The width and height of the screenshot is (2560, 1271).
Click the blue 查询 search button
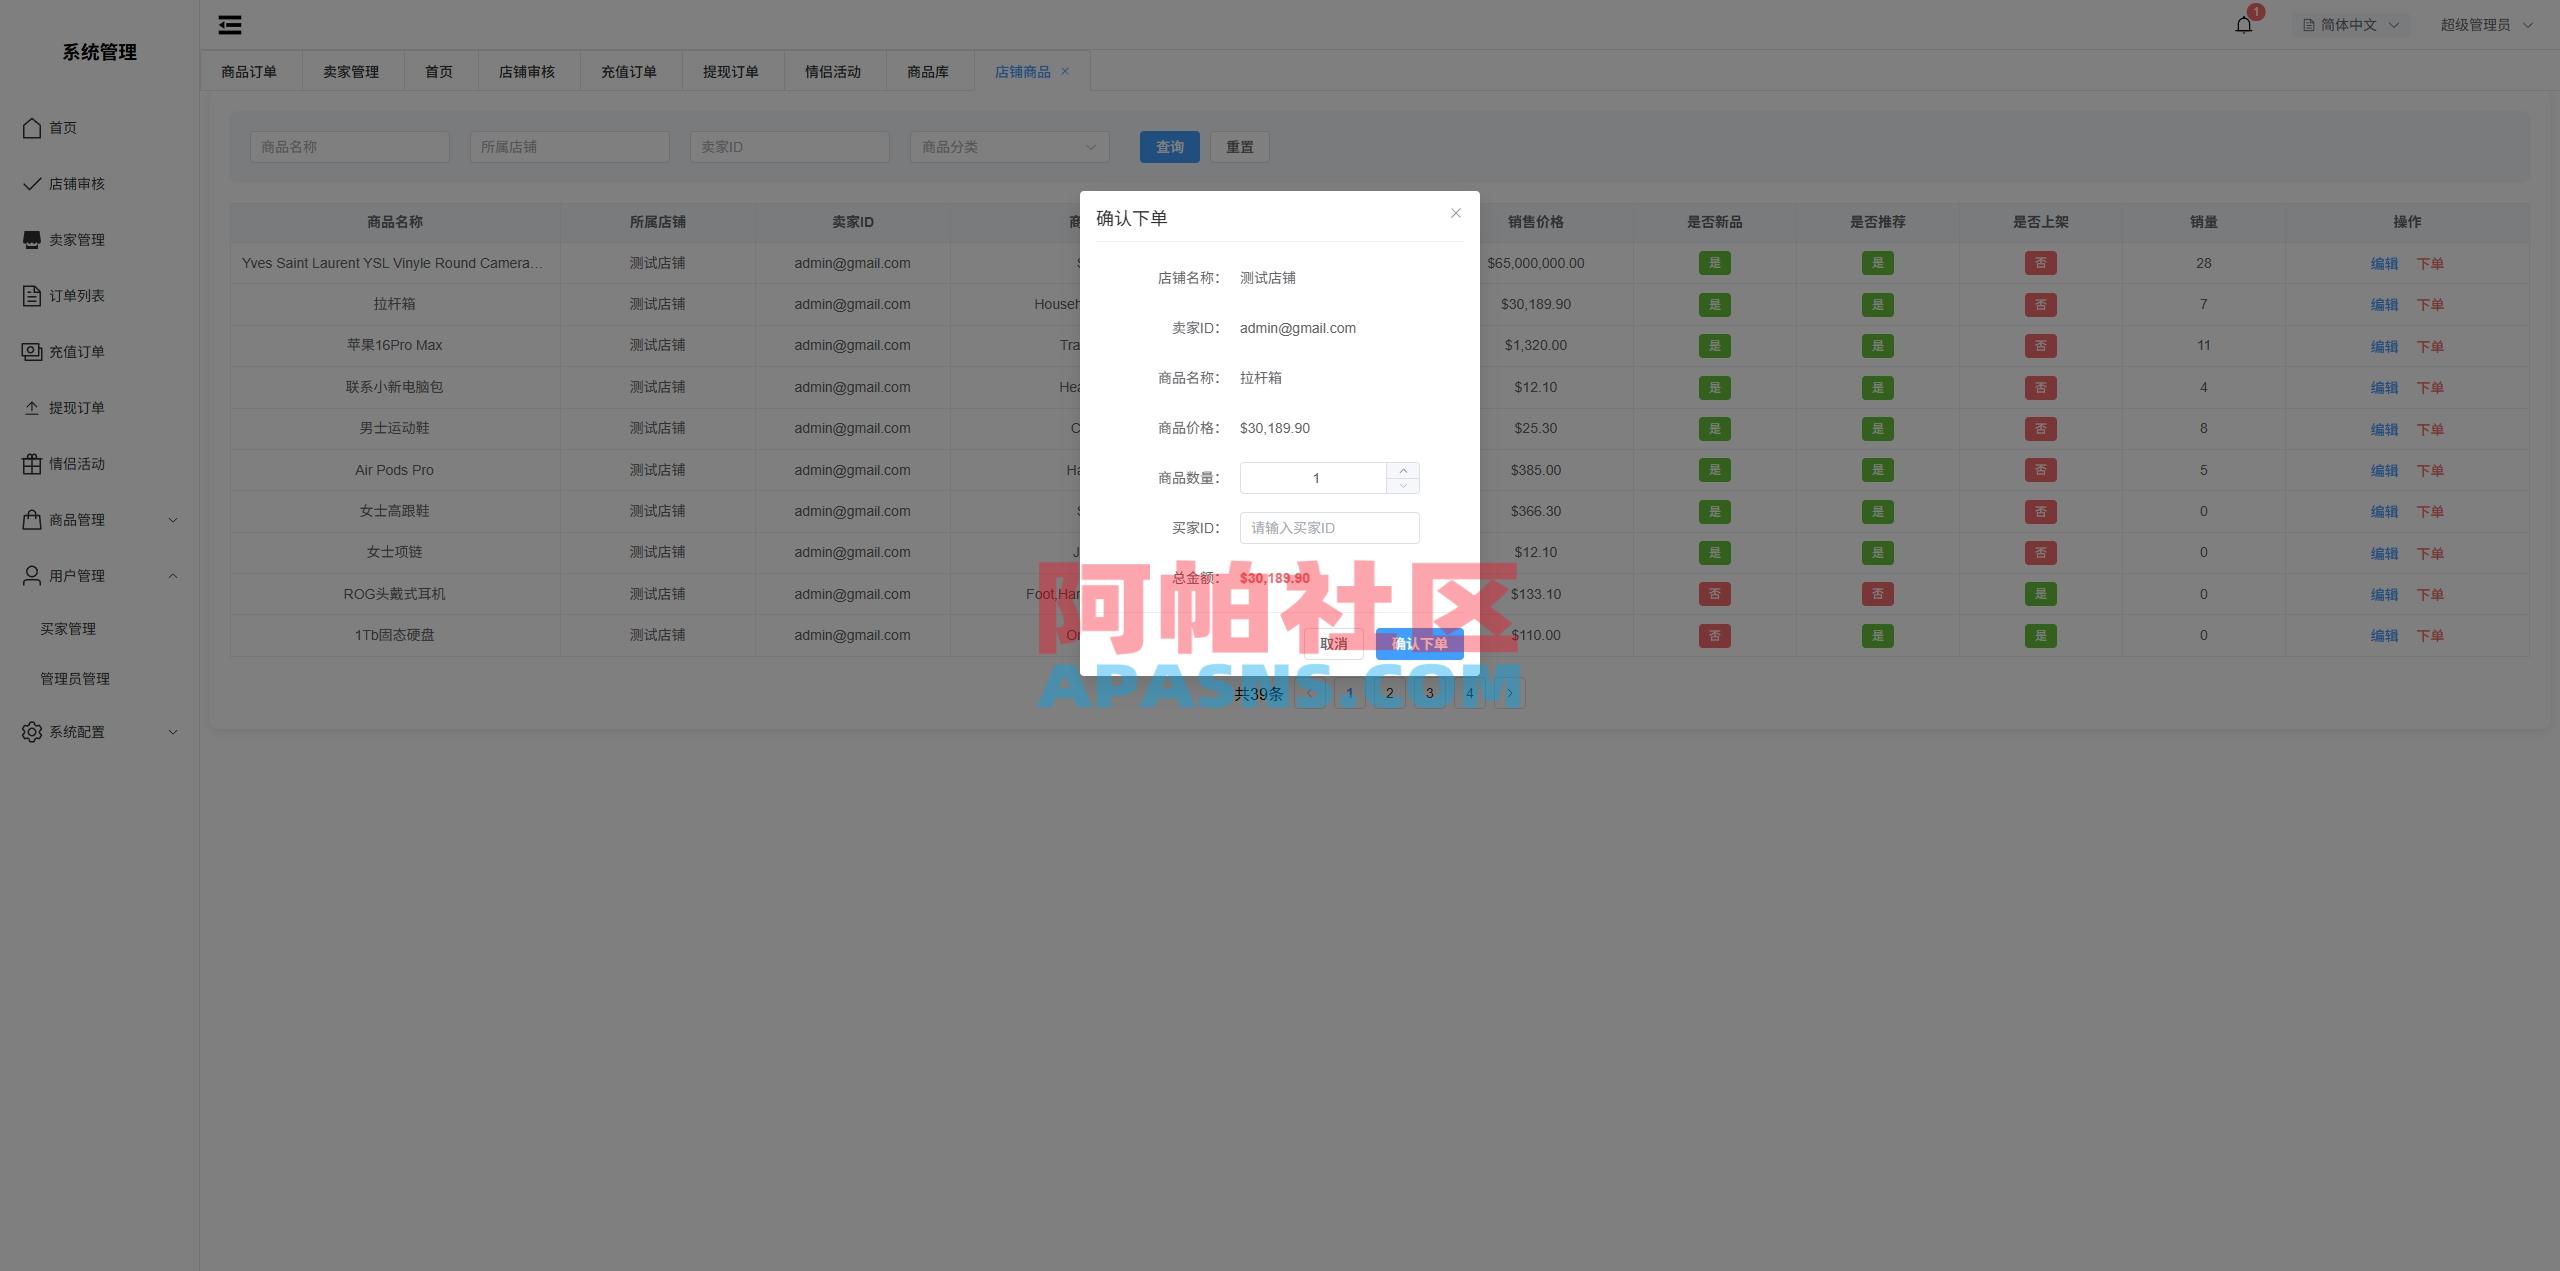click(1169, 147)
